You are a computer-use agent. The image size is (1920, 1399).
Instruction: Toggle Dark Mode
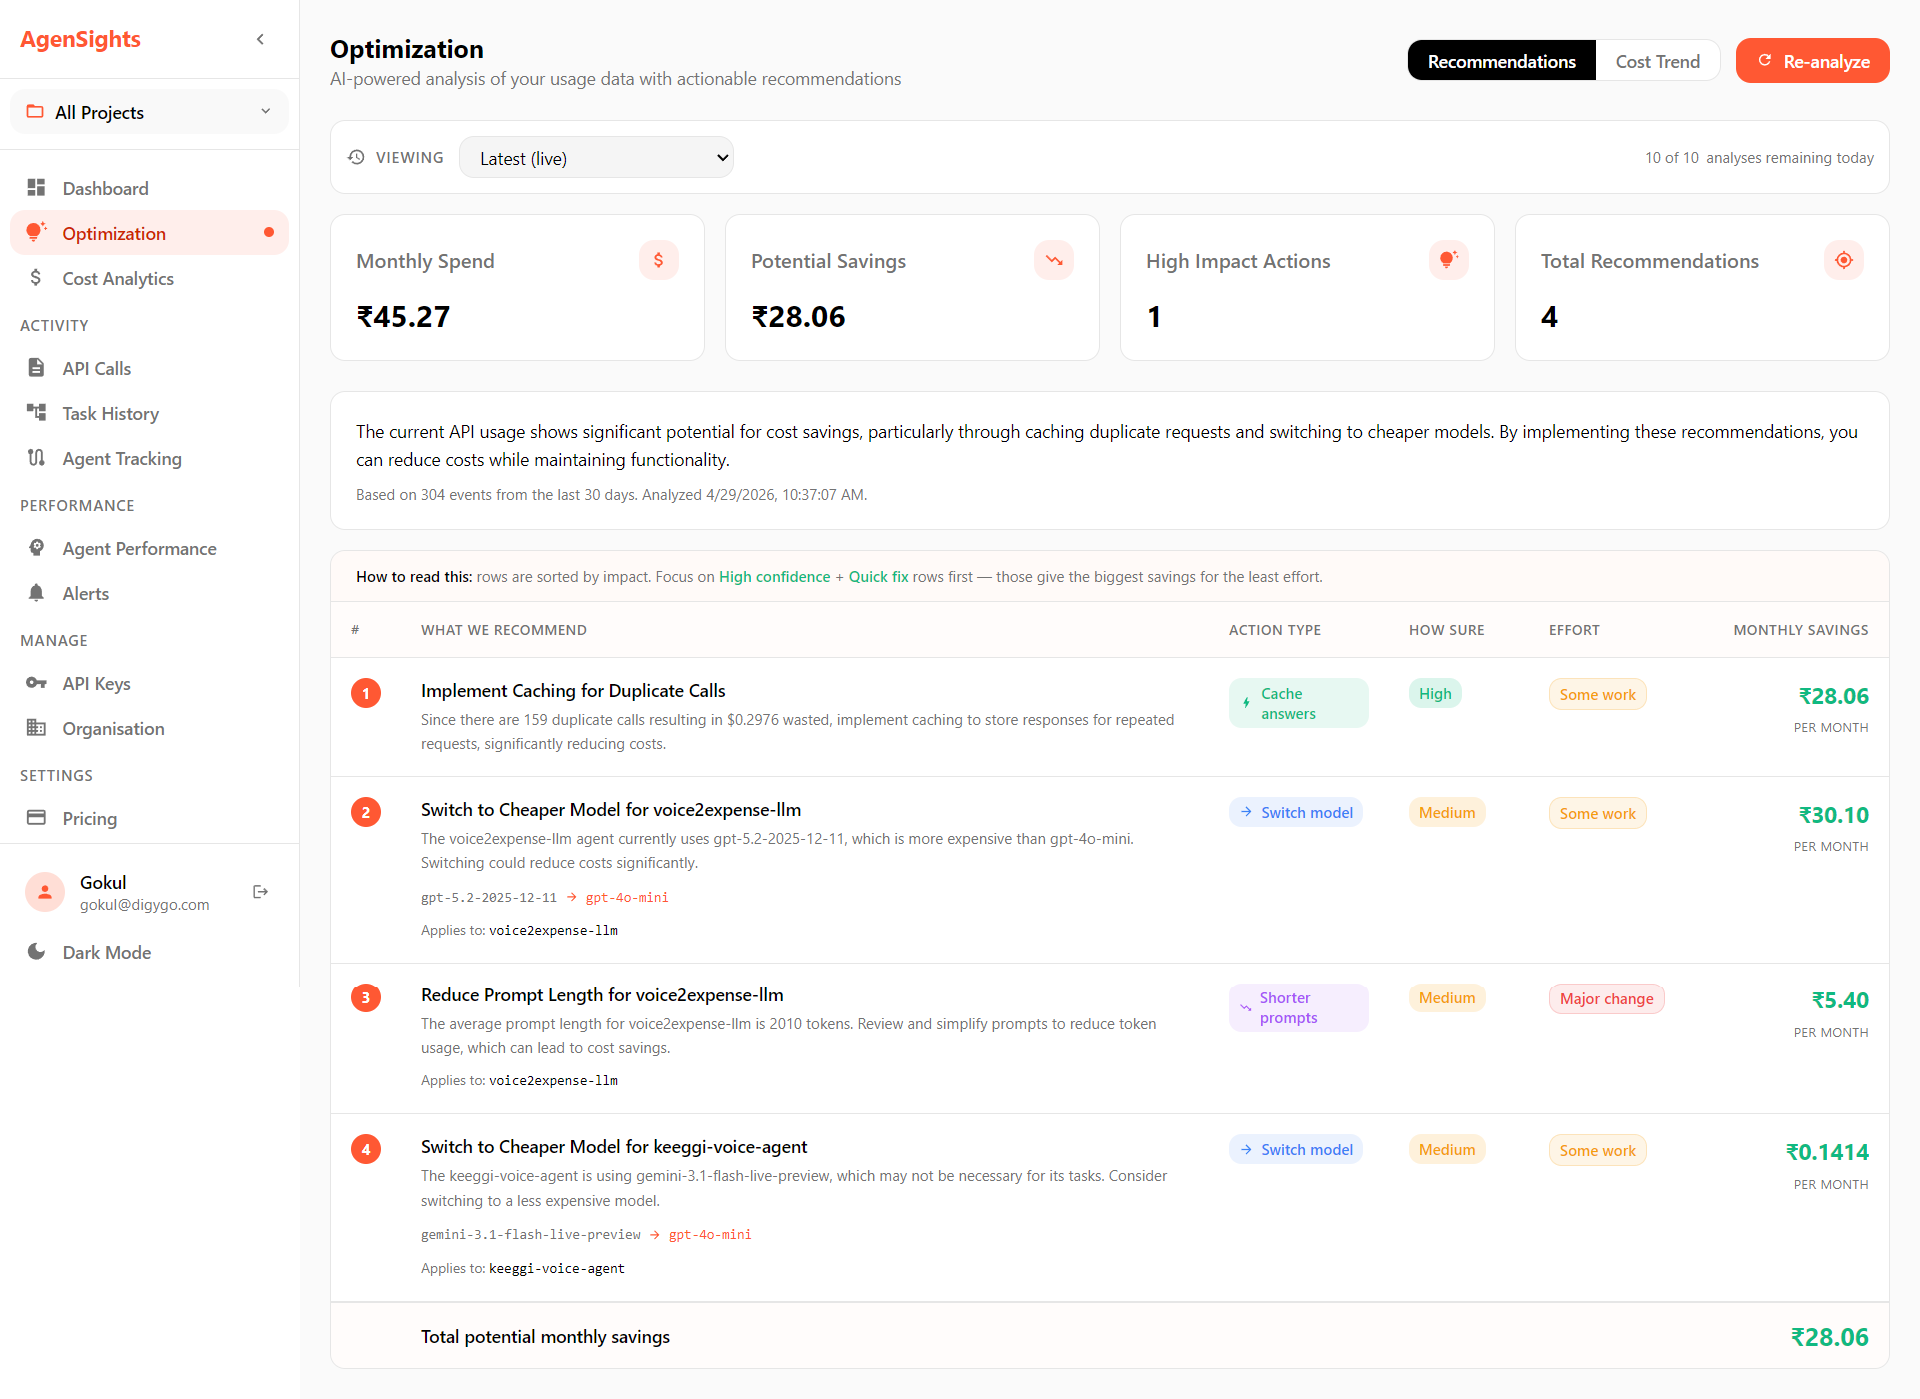coord(106,952)
